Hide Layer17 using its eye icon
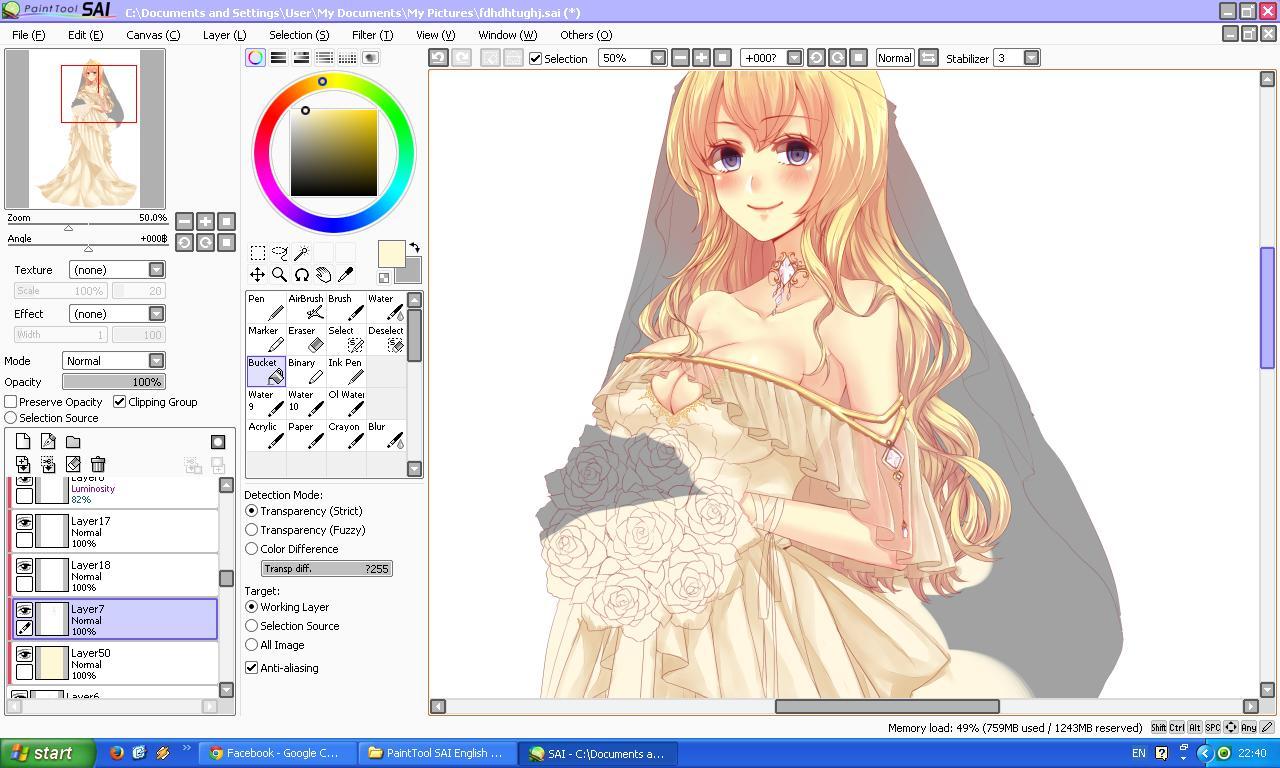This screenshot has height=768, width=1280. click(24, 522)
